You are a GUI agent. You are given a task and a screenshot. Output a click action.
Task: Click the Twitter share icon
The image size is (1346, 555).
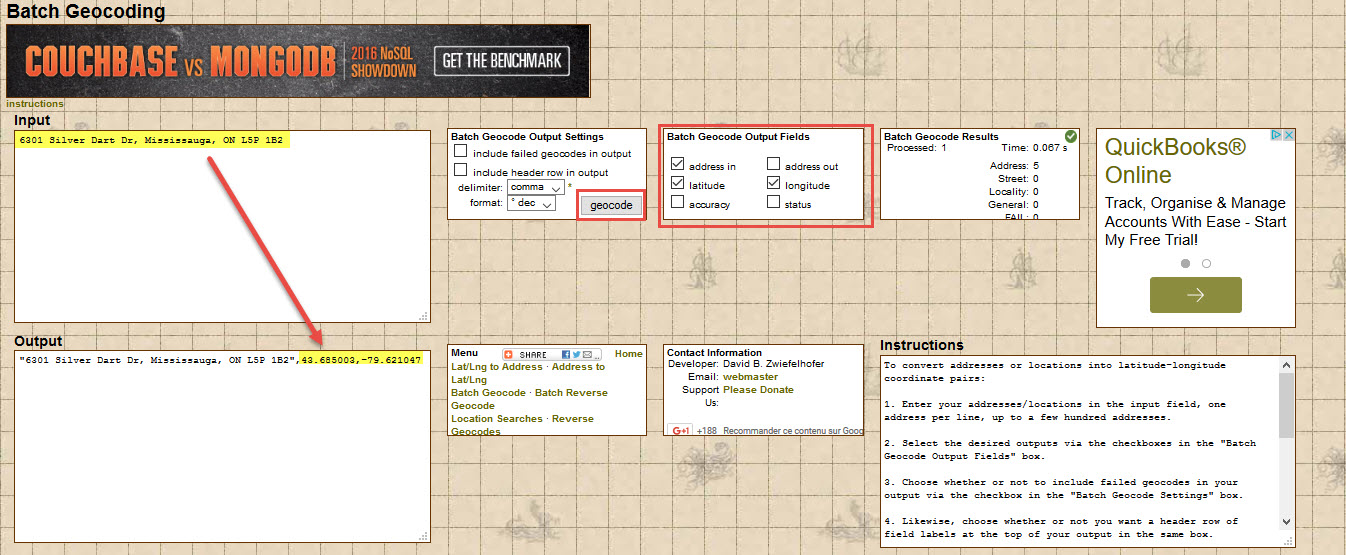577,355
